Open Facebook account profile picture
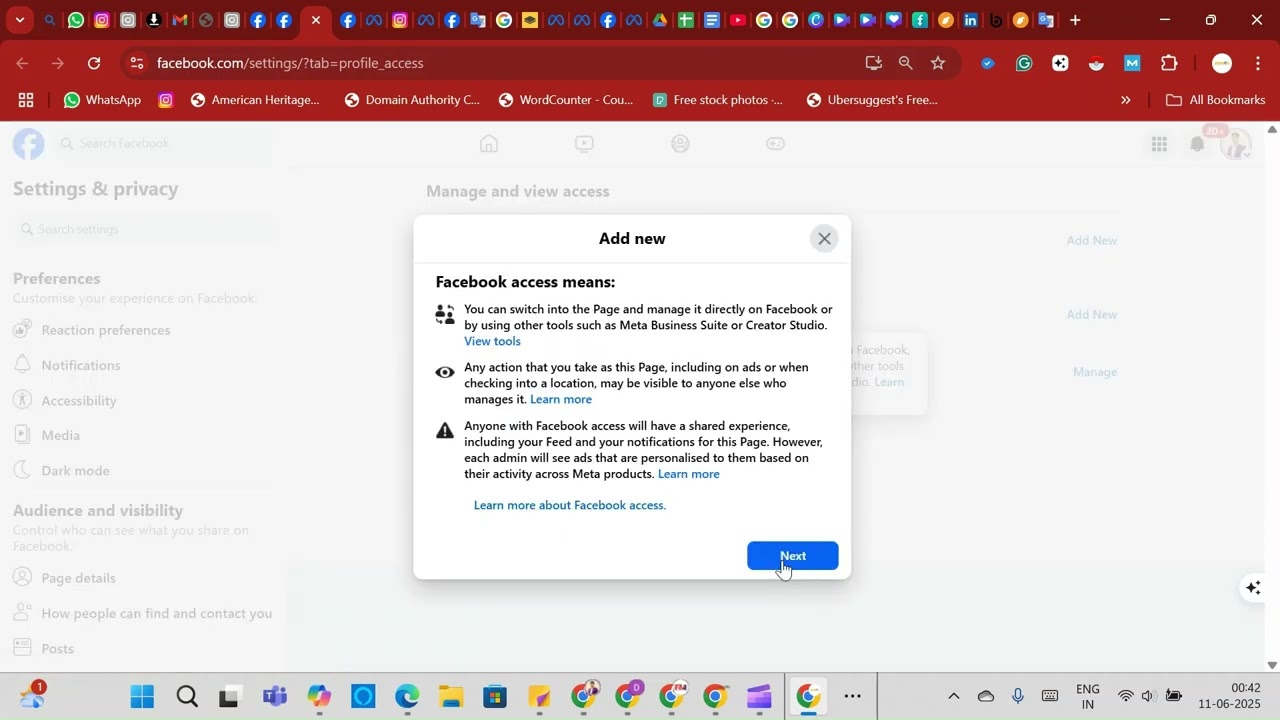The height and width of the screenshot is (720, 1280). click(1236, 144)
